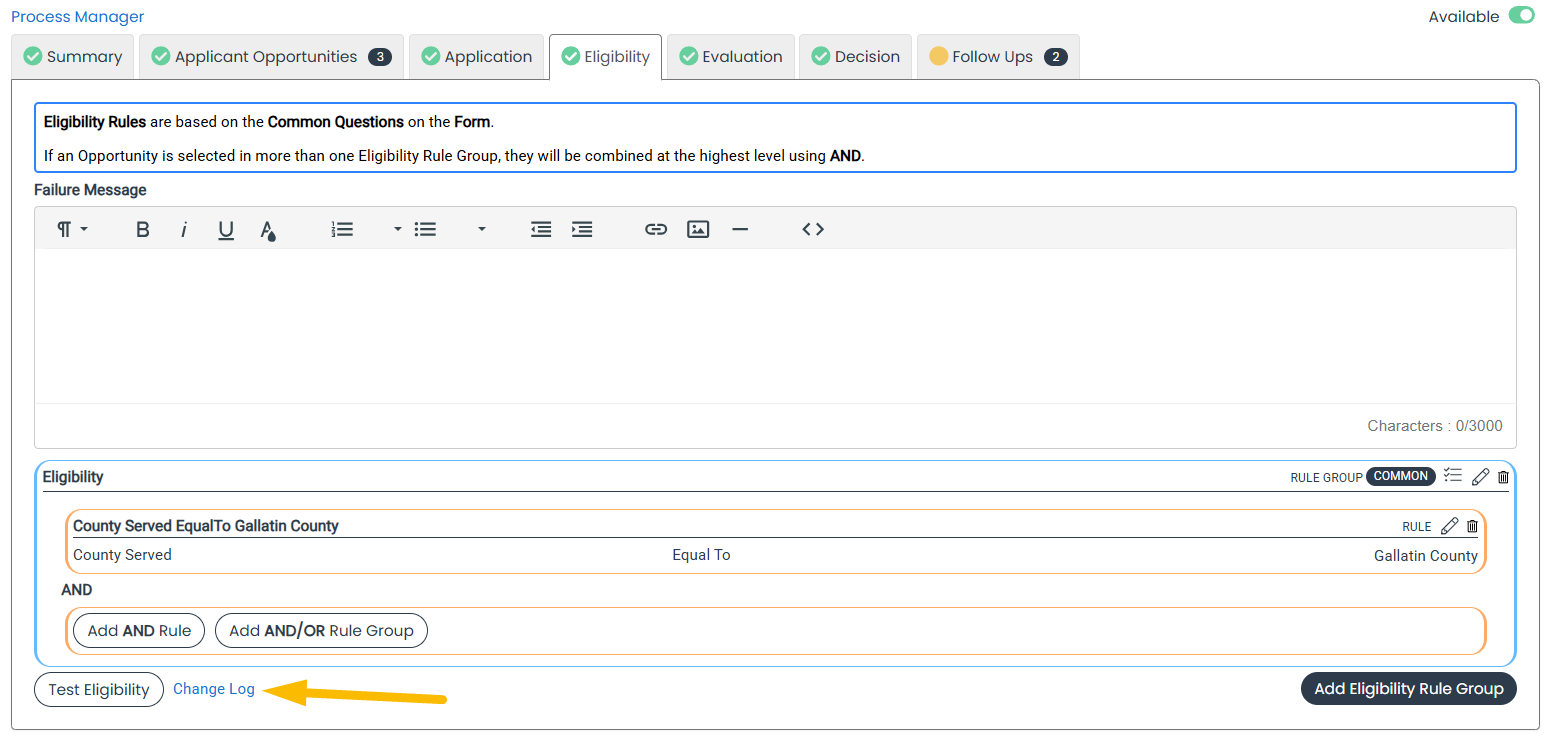Switch to the Summary tab
This screenshot has width=1548, height=740.
[x=73, y=57]
